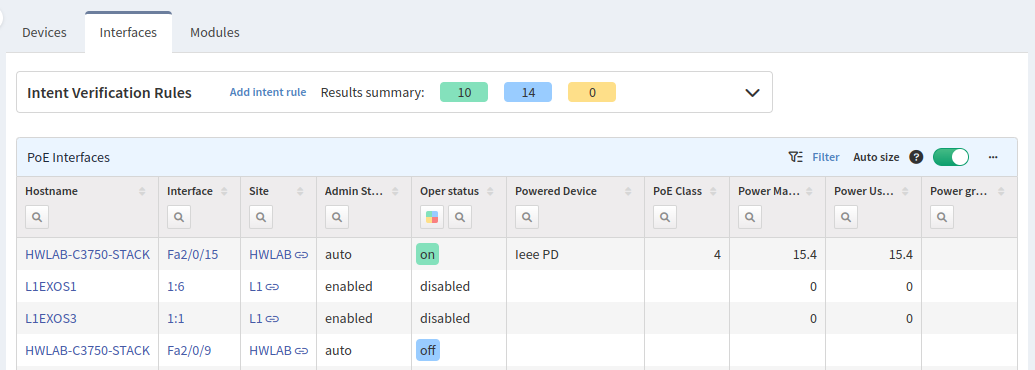
Task: Sort by the PoE Class column
Action: (x=714, y=191)
